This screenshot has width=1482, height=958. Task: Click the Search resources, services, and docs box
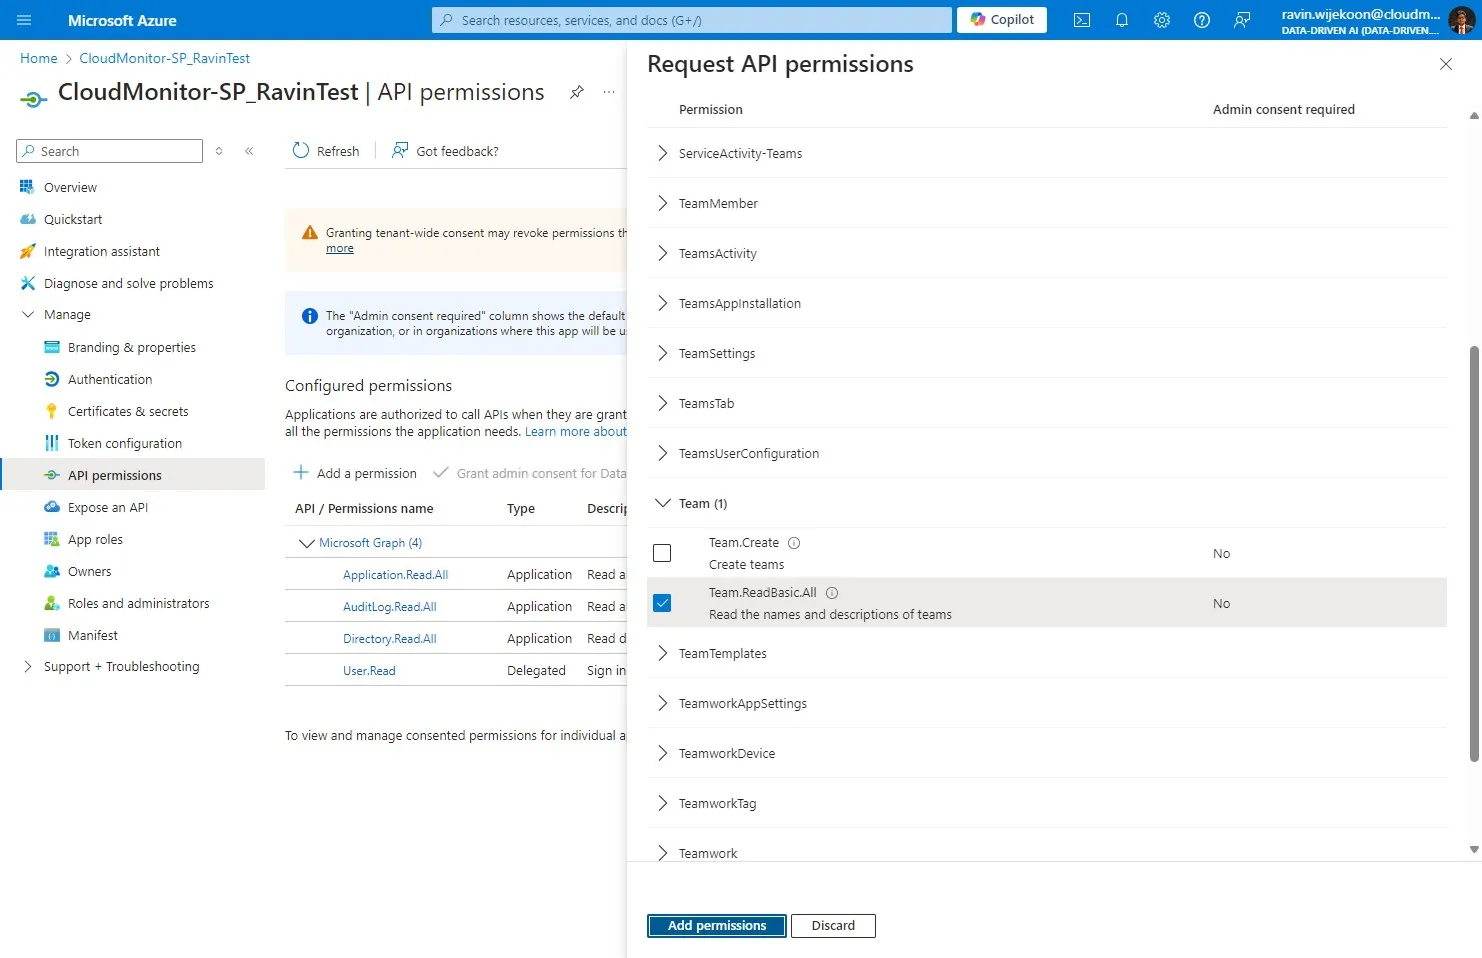[692, 20]
